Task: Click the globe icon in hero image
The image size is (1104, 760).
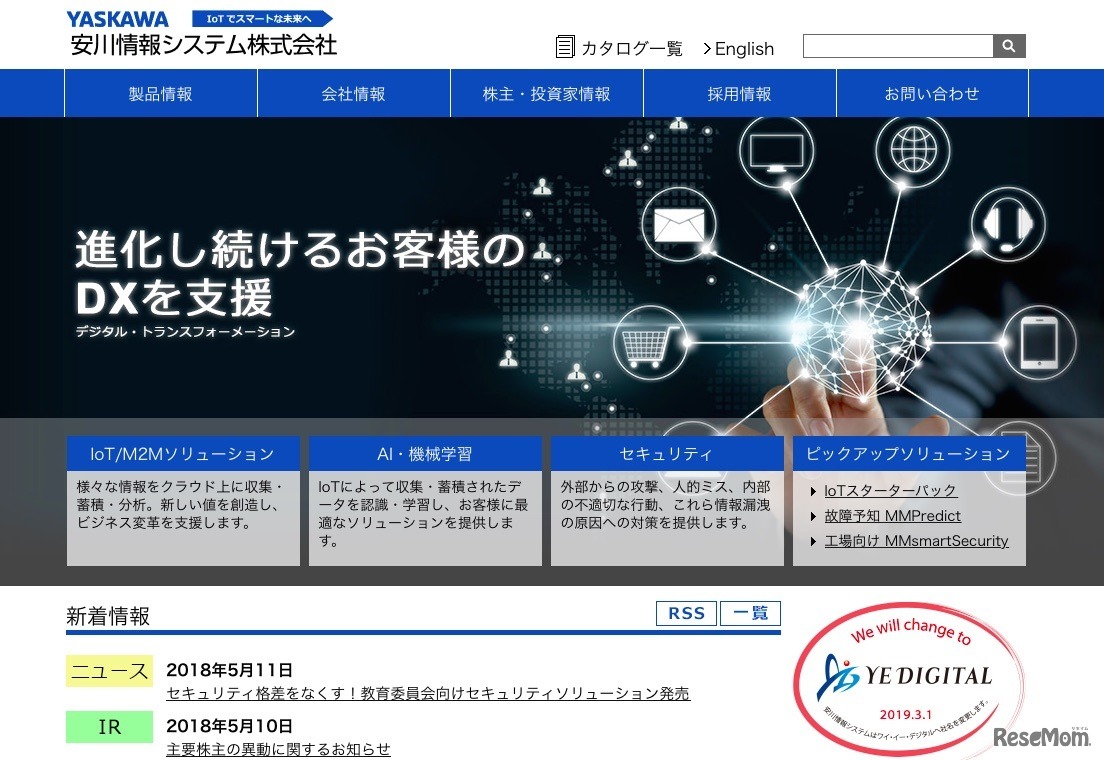Action: pyautogui.click(x=913, y=150)
